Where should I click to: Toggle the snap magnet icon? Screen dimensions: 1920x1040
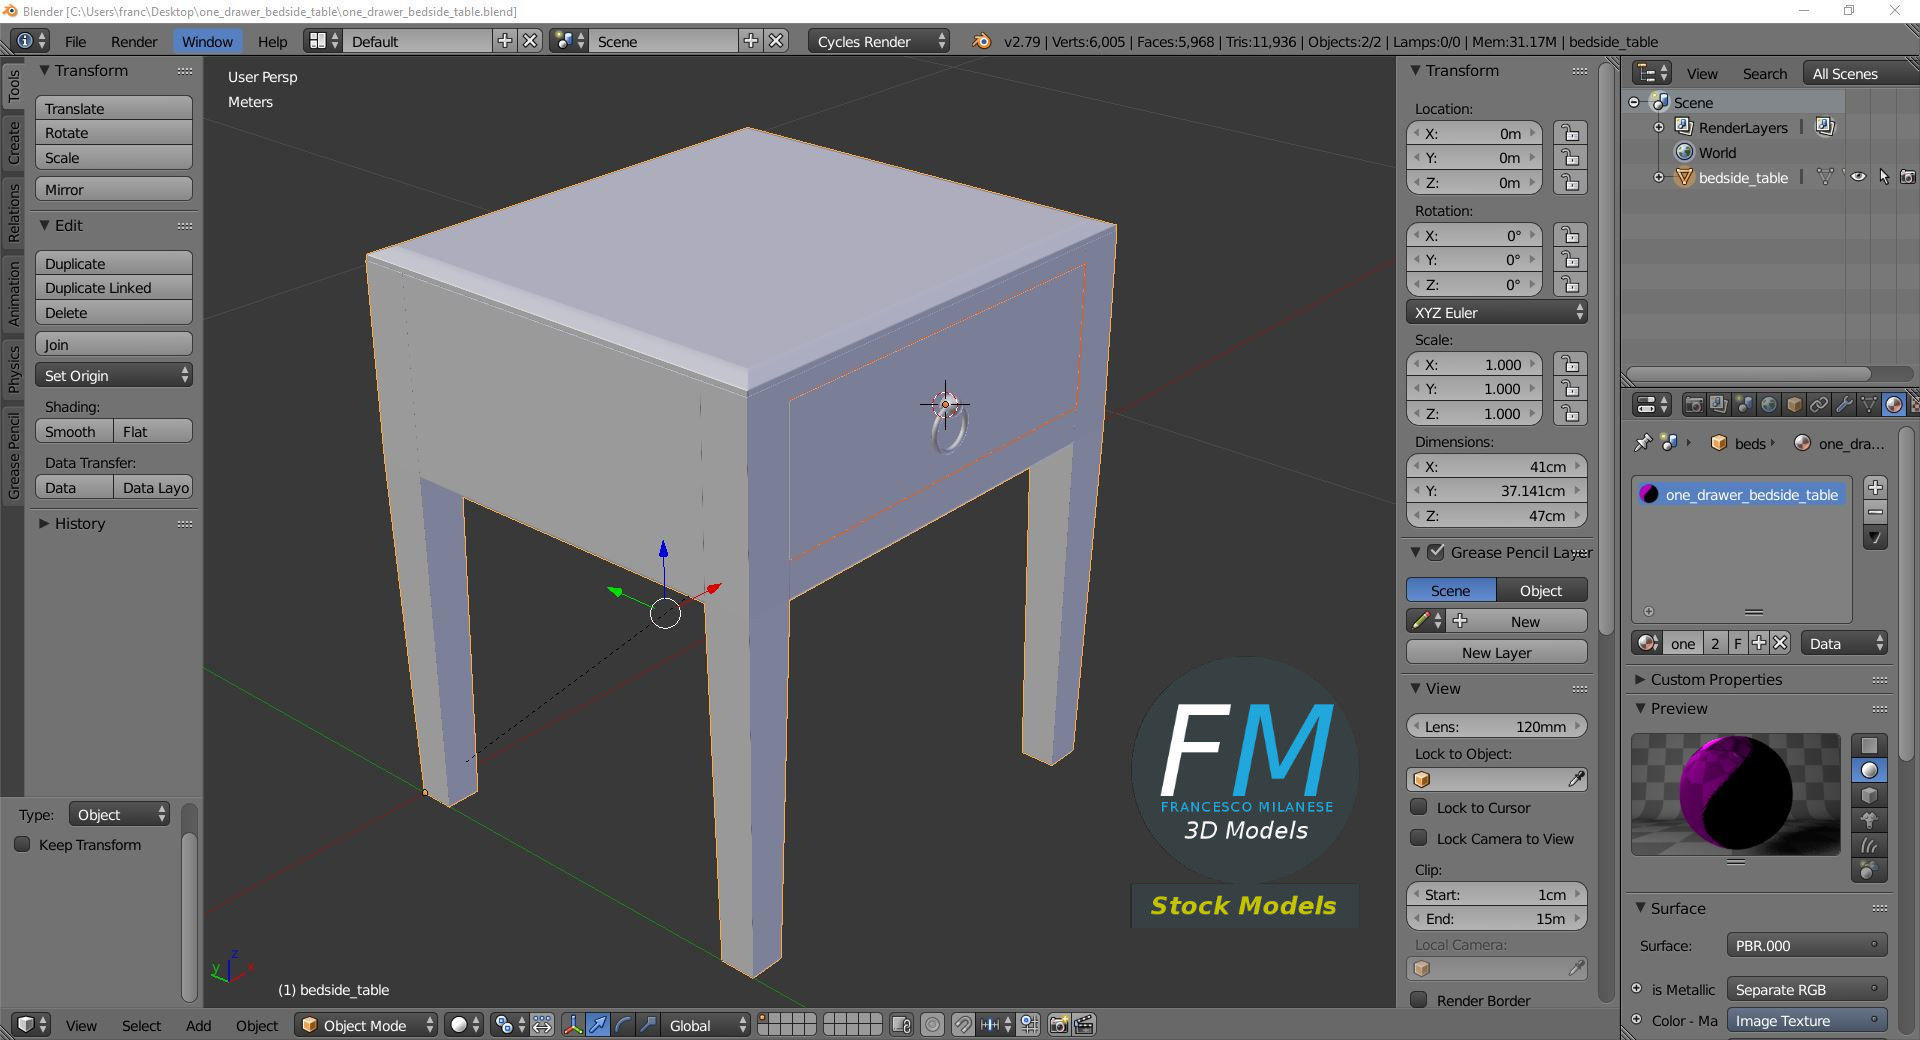pyautogui.click(x=962, y=1025)
